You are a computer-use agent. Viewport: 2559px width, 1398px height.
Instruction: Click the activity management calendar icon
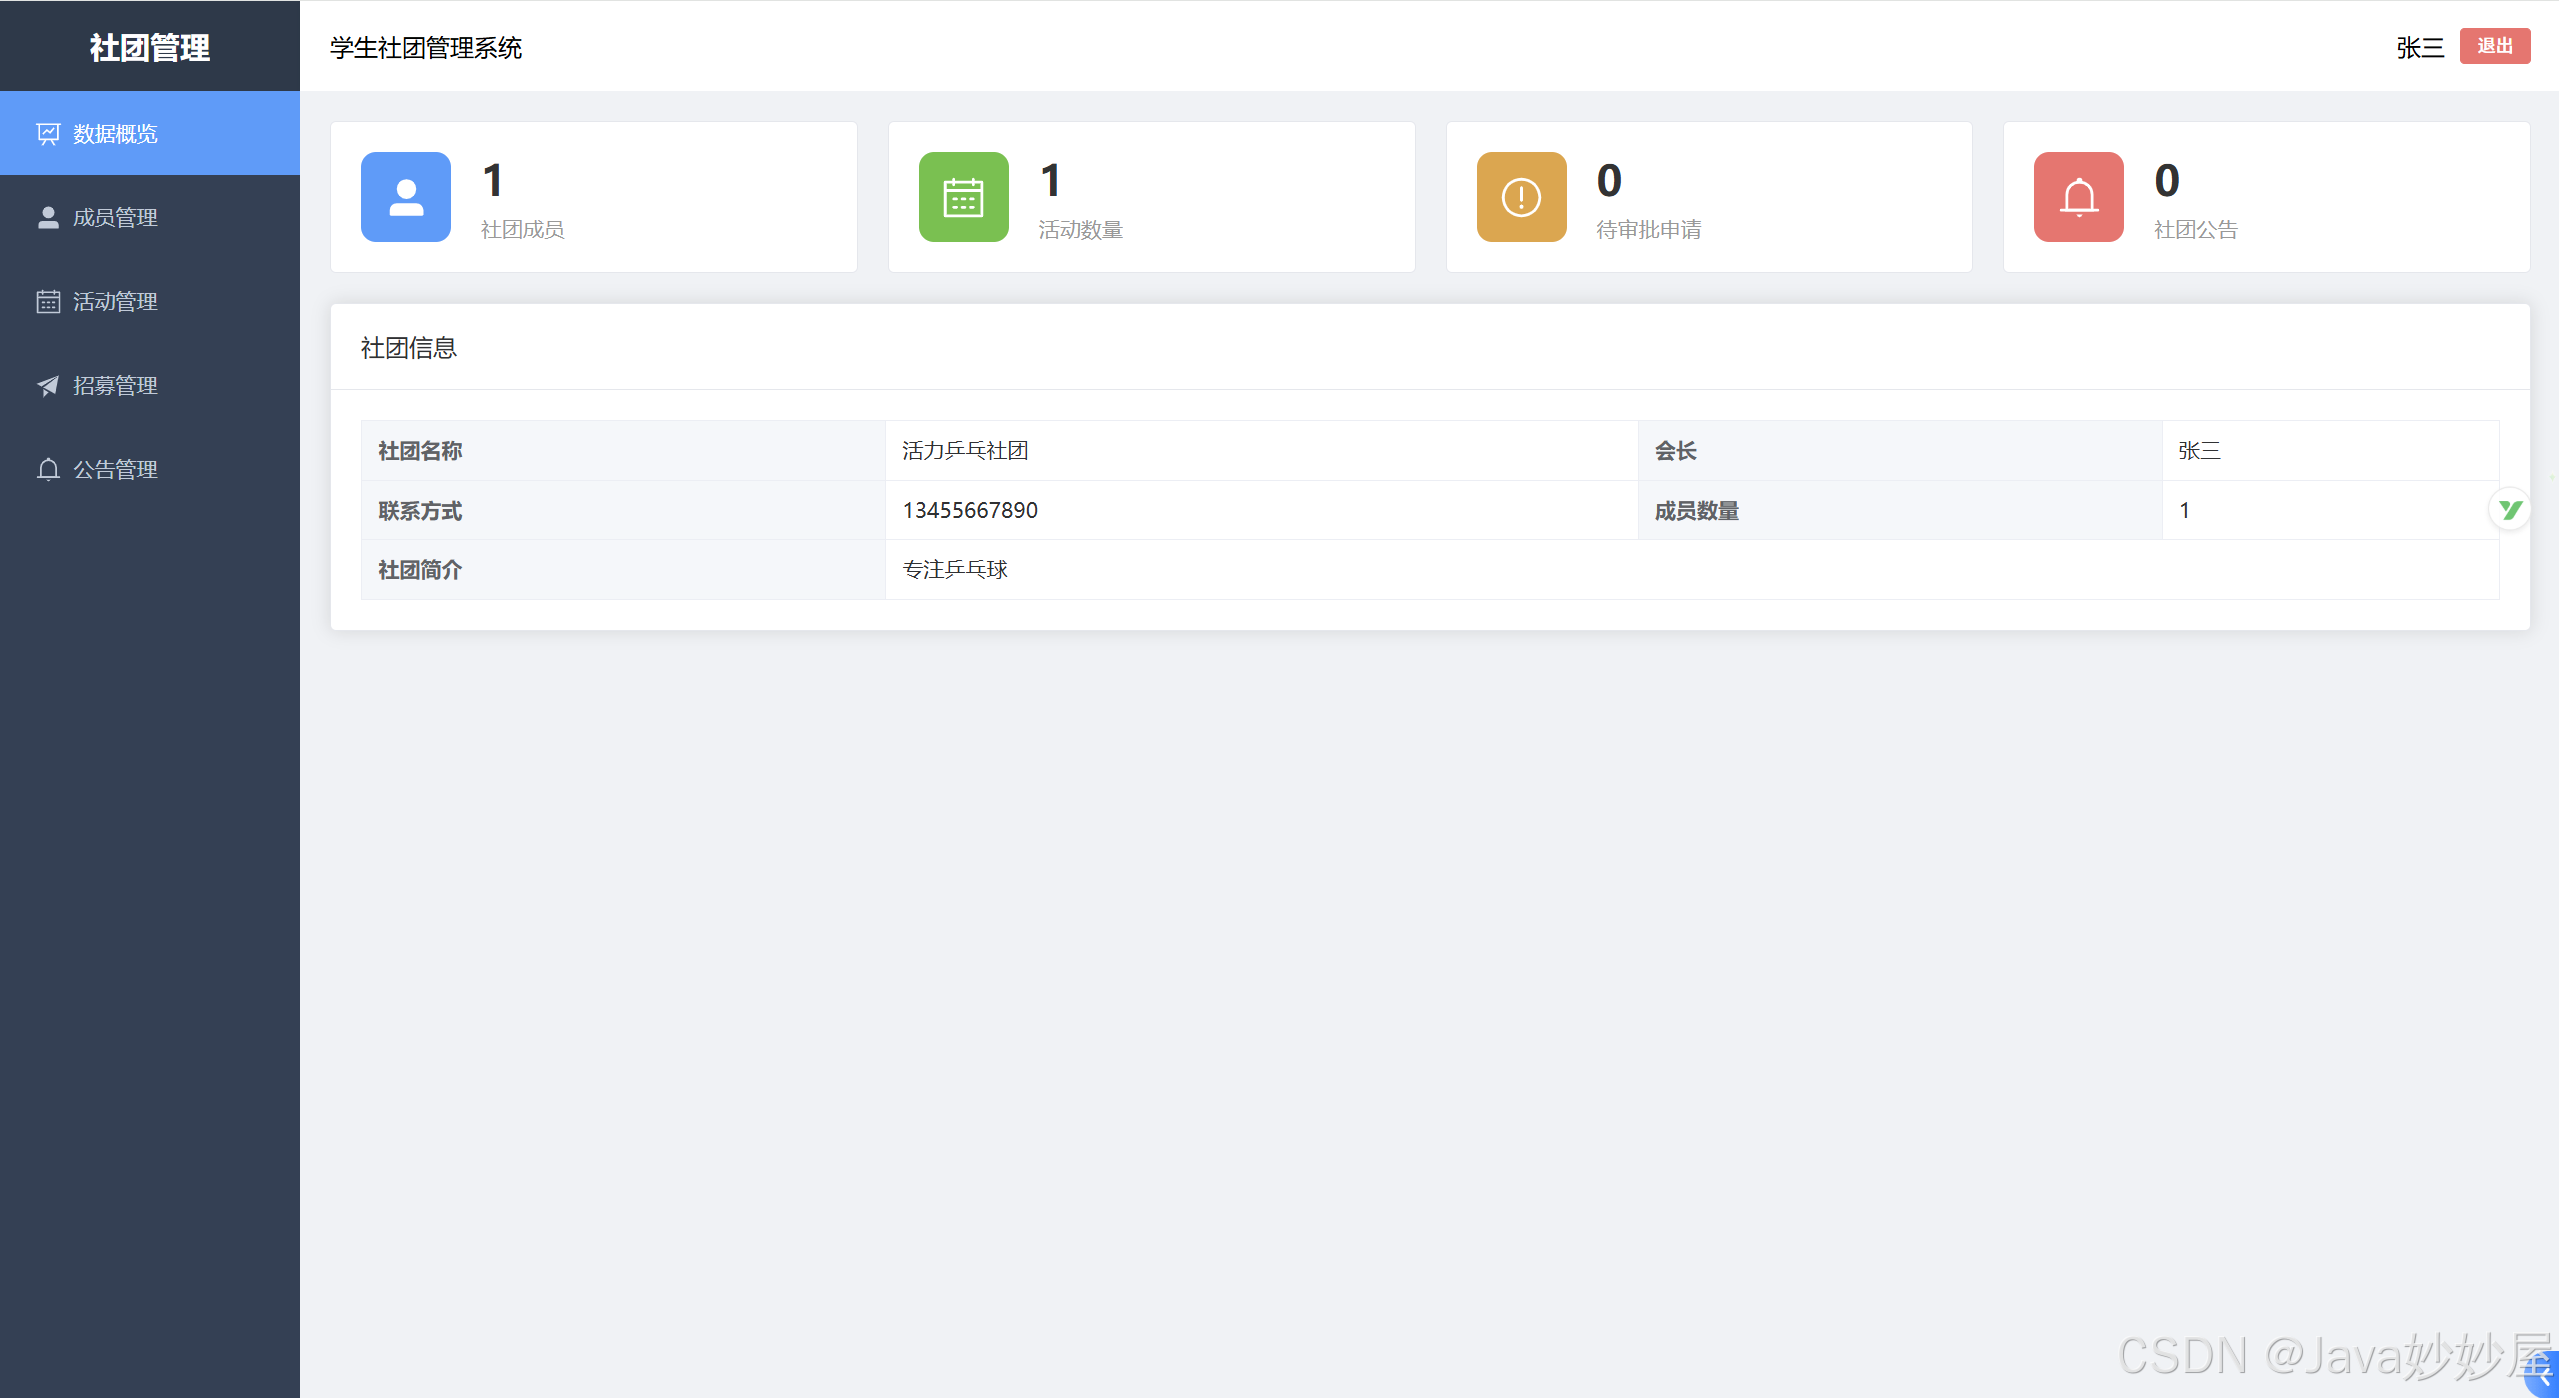(x=48, y=302)
